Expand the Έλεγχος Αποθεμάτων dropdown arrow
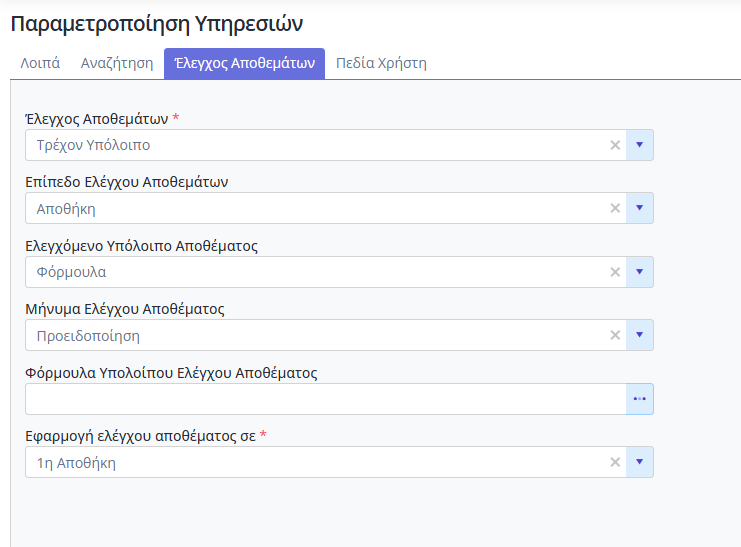This screenshot has height=547, width=741. click(639, 145)
